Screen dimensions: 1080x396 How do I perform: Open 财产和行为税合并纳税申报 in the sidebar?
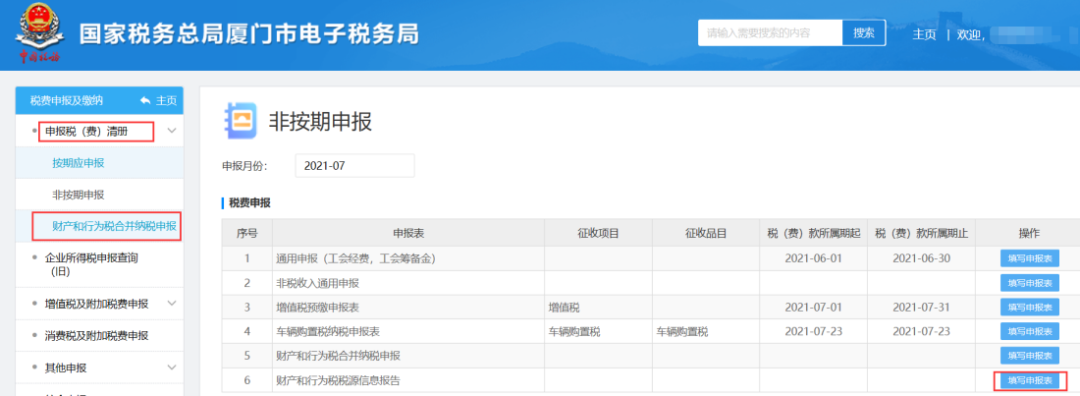(114, 226)
